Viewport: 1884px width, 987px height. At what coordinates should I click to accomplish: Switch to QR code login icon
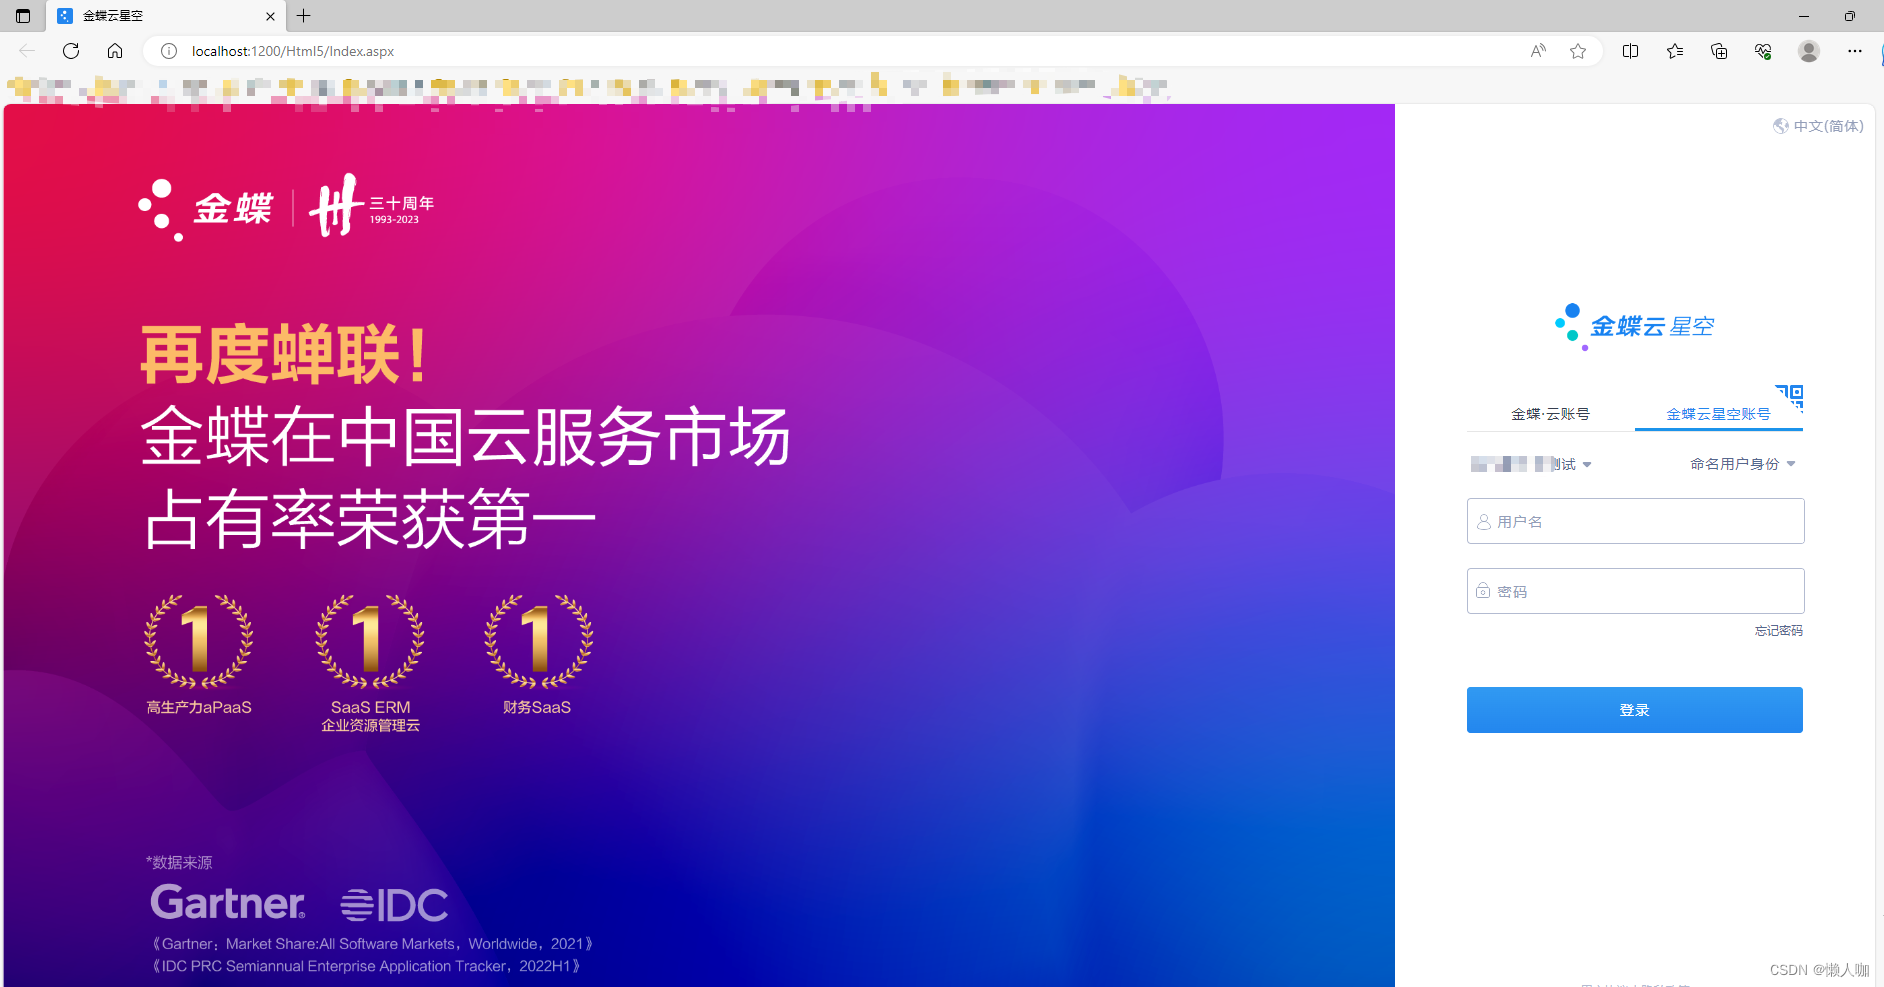click(1789, 397)
